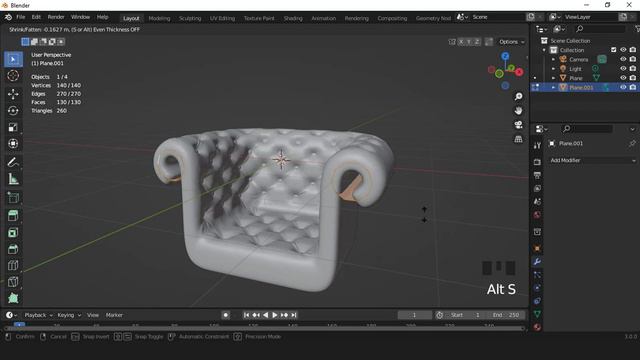
Task: Disable Plane.001 in renders
Action: point(633,87)
